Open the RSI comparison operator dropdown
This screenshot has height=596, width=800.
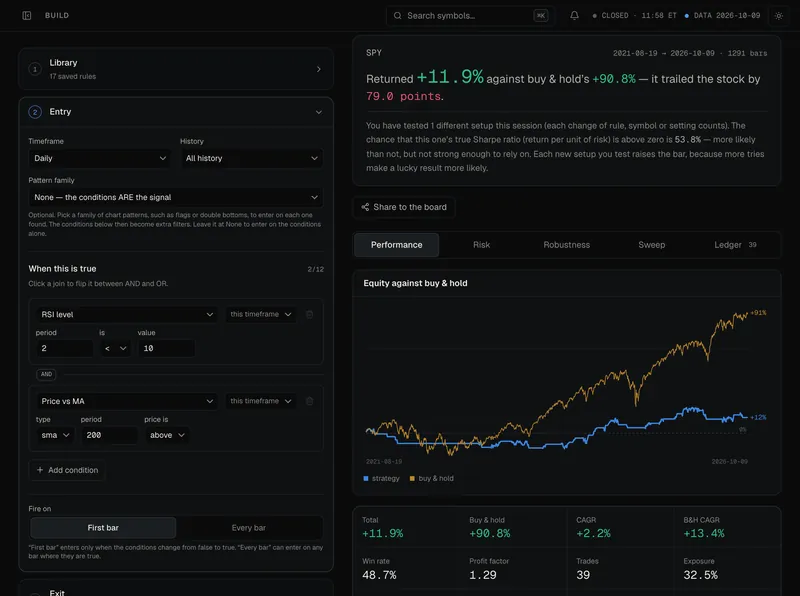[115, 348]
